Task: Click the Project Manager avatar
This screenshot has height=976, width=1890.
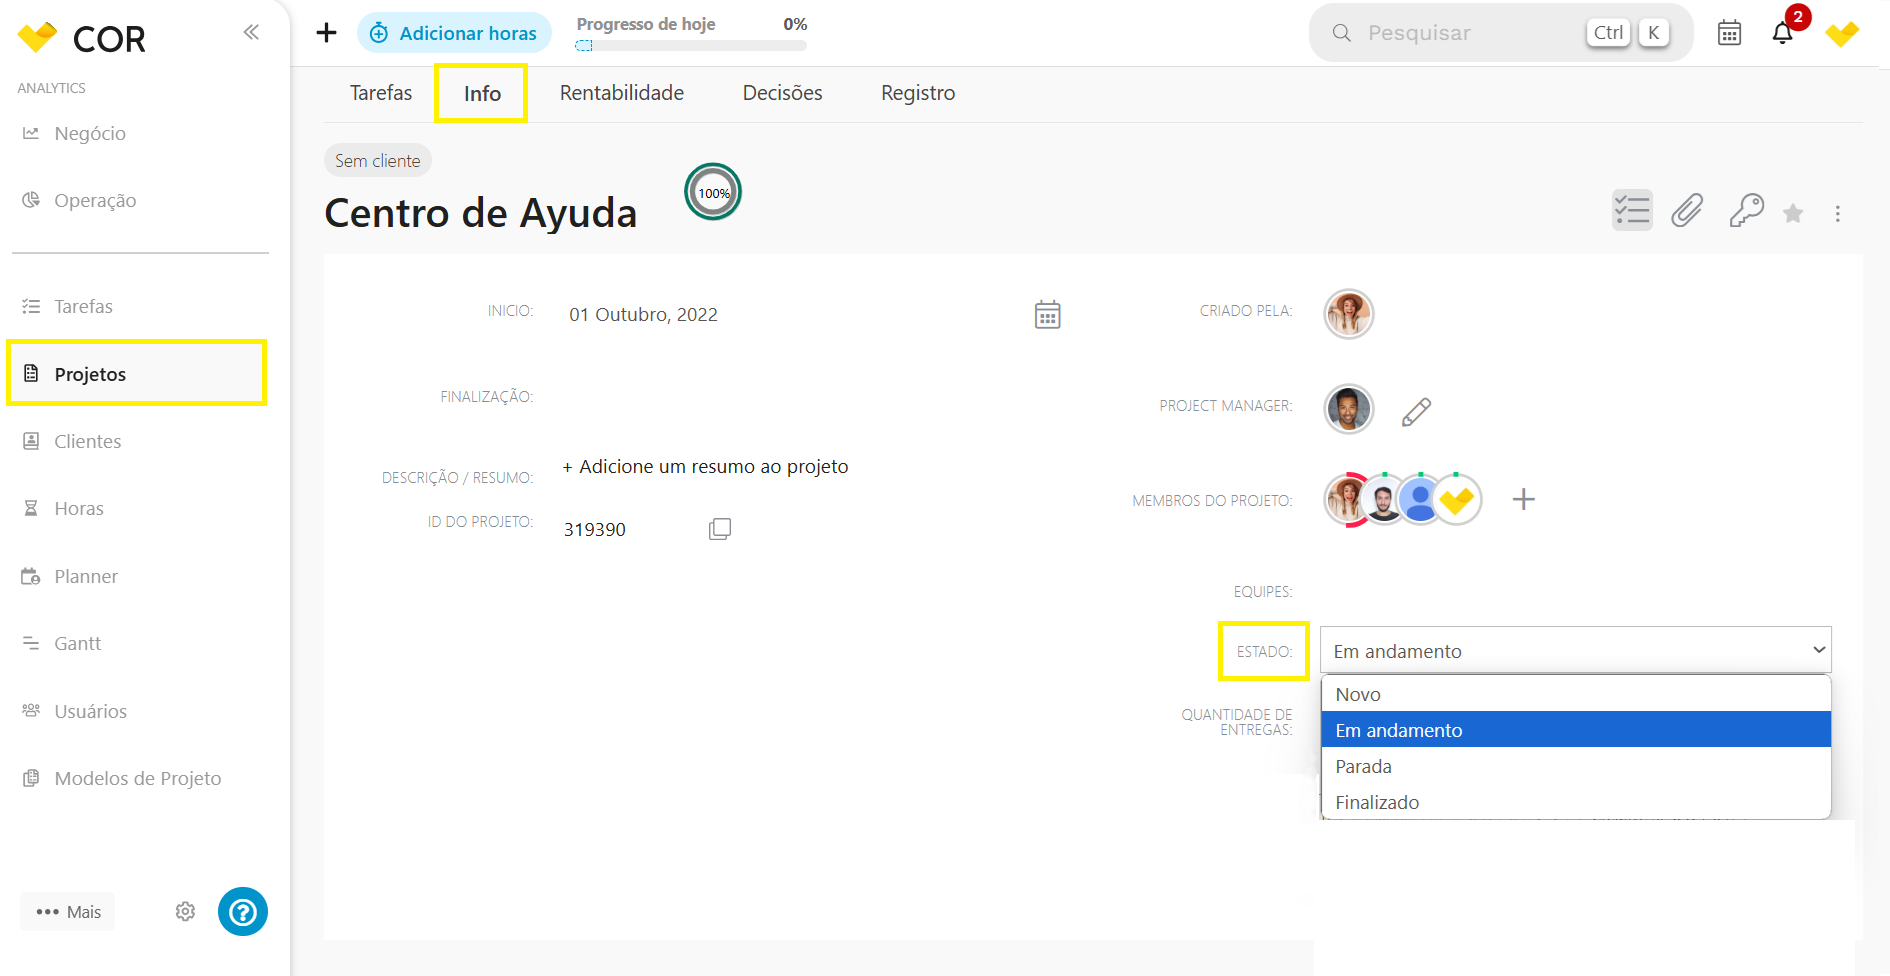Action: [1349, 409]
